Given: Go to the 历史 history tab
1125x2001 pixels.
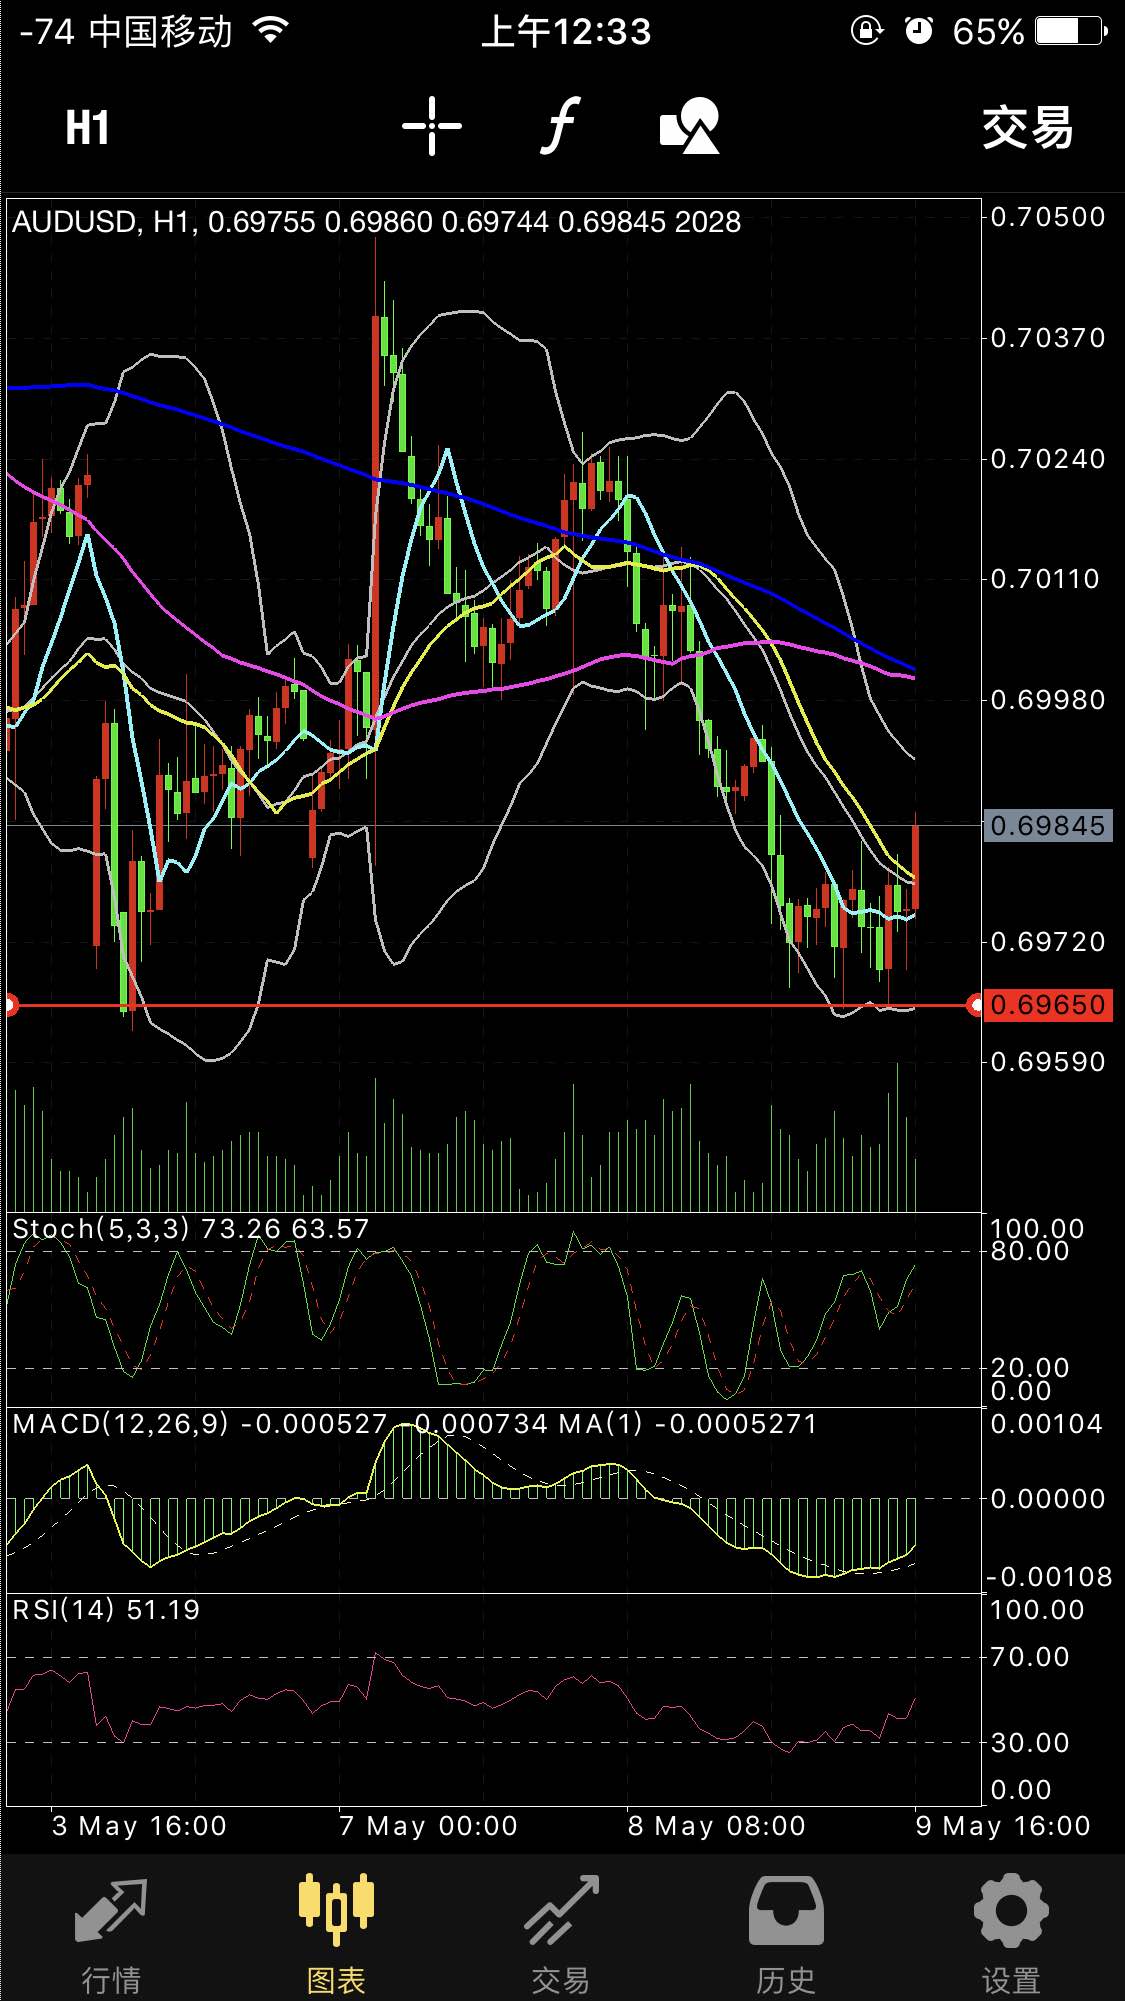Looking at the screenshot, I should [x=786, y=1934].
